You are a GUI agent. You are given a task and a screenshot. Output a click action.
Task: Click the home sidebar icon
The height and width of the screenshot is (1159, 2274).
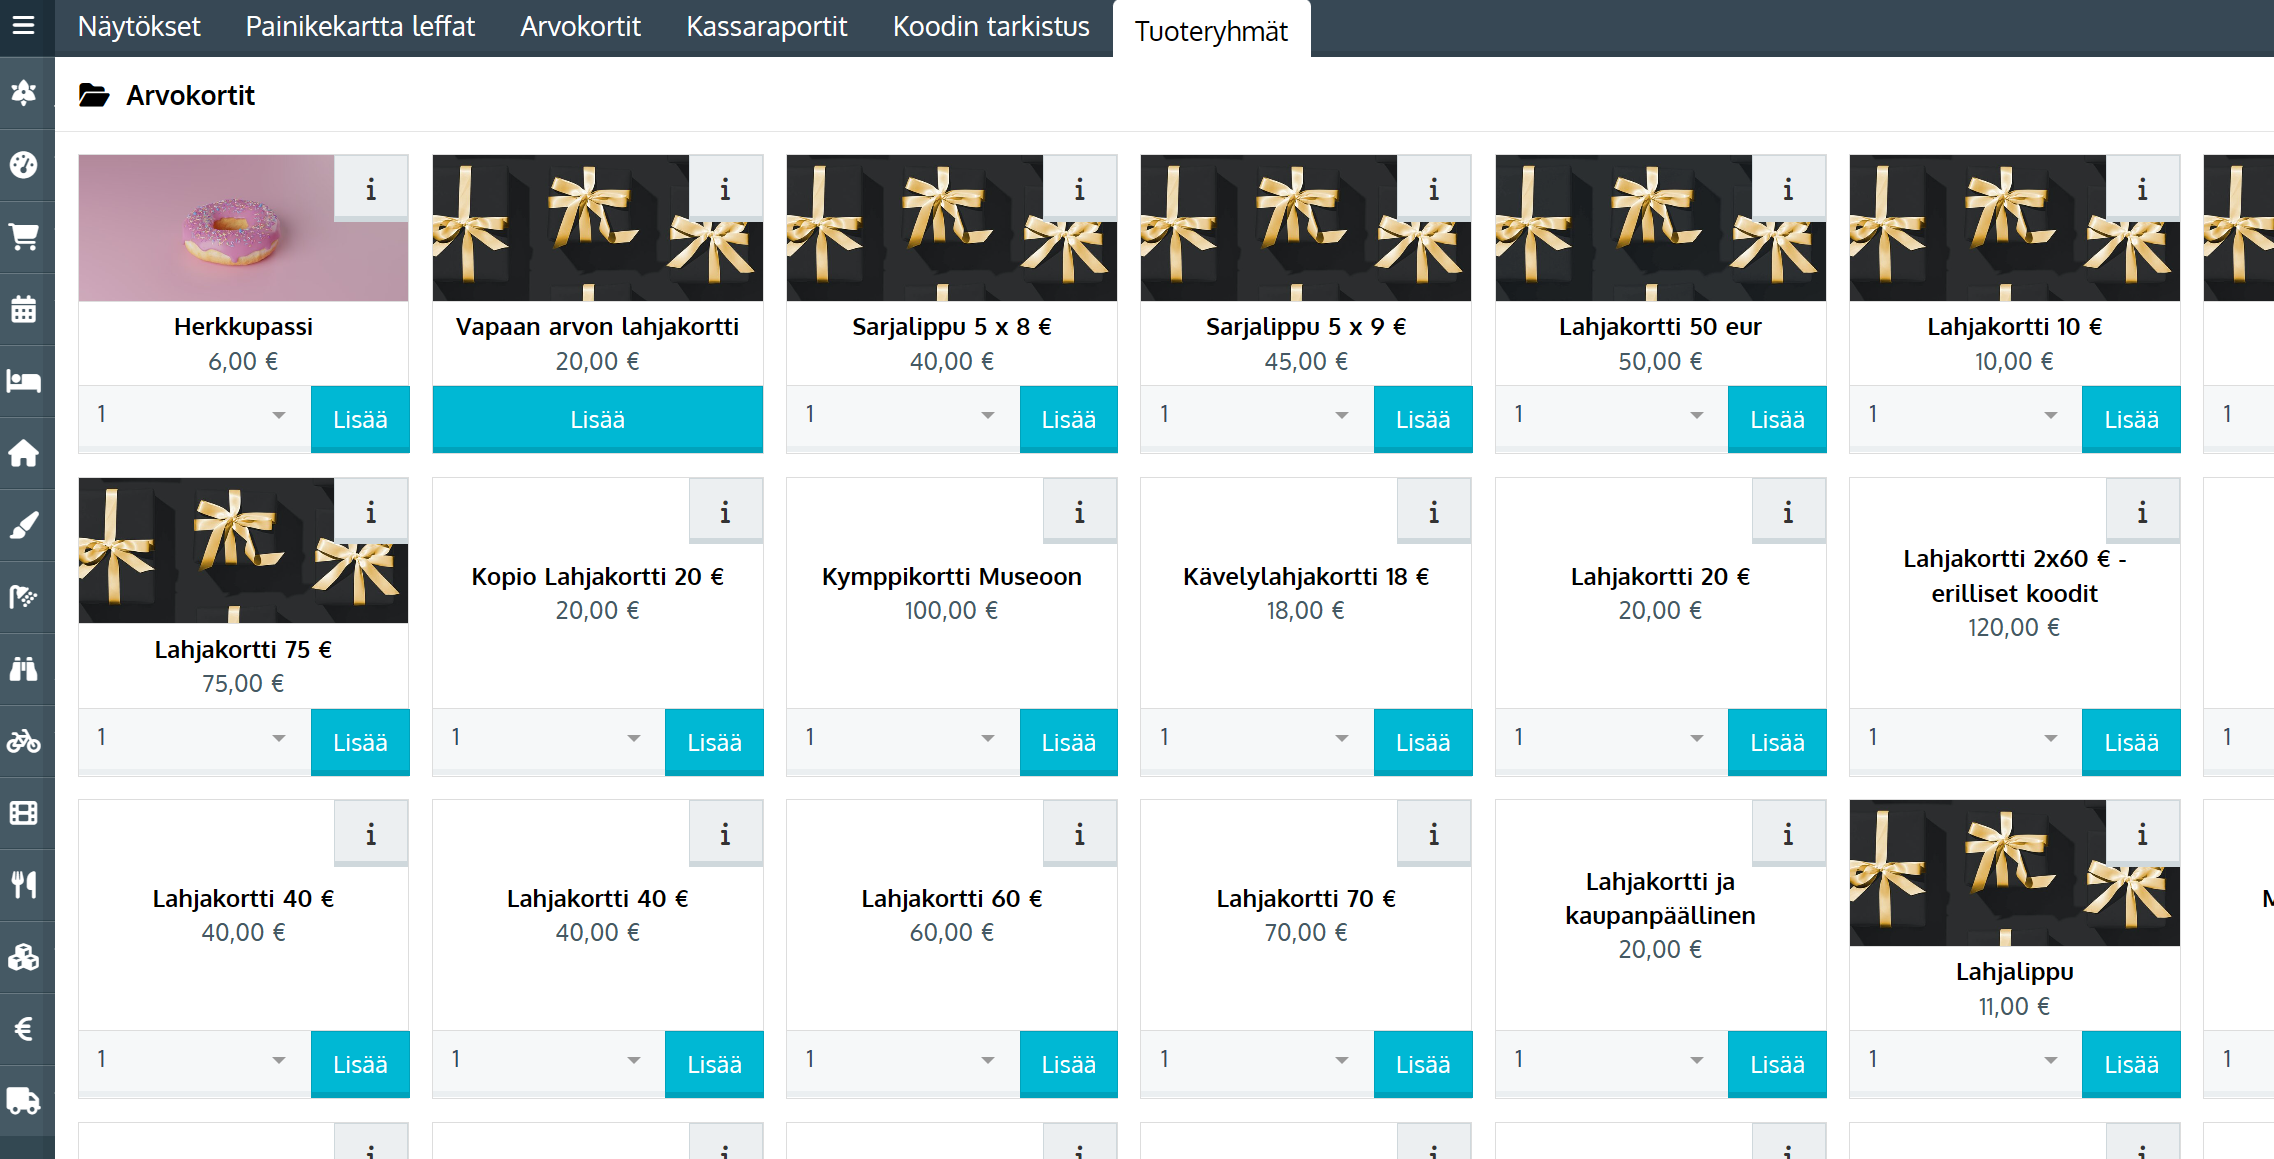(x=24, y=453)
